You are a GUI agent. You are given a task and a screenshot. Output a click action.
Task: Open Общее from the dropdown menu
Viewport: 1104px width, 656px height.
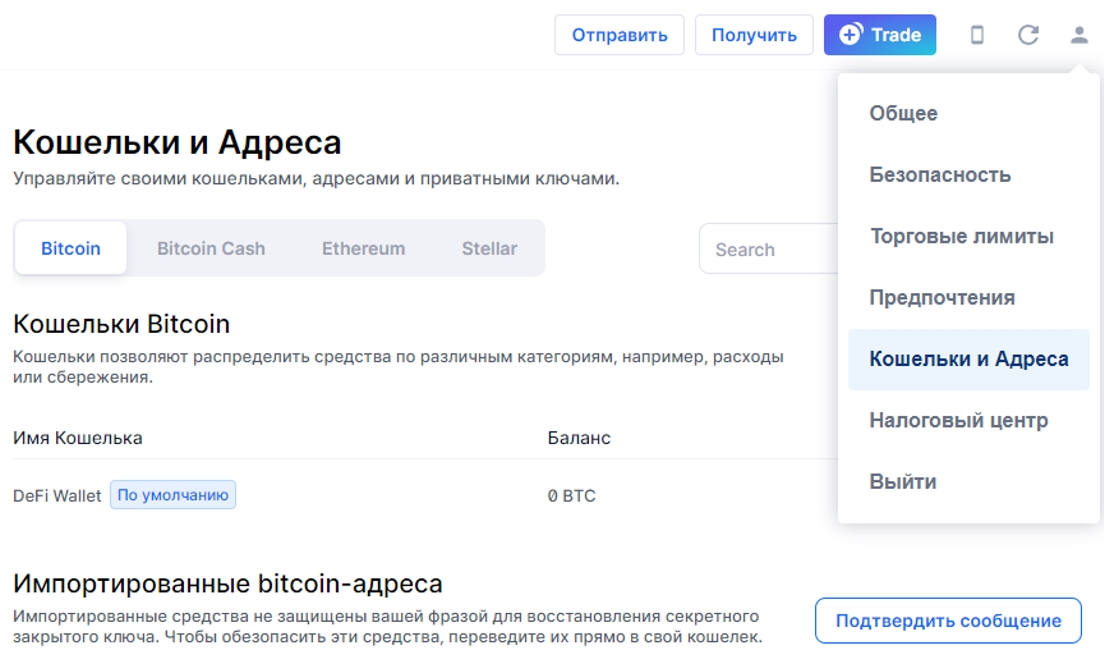click(x=969, y=113)
